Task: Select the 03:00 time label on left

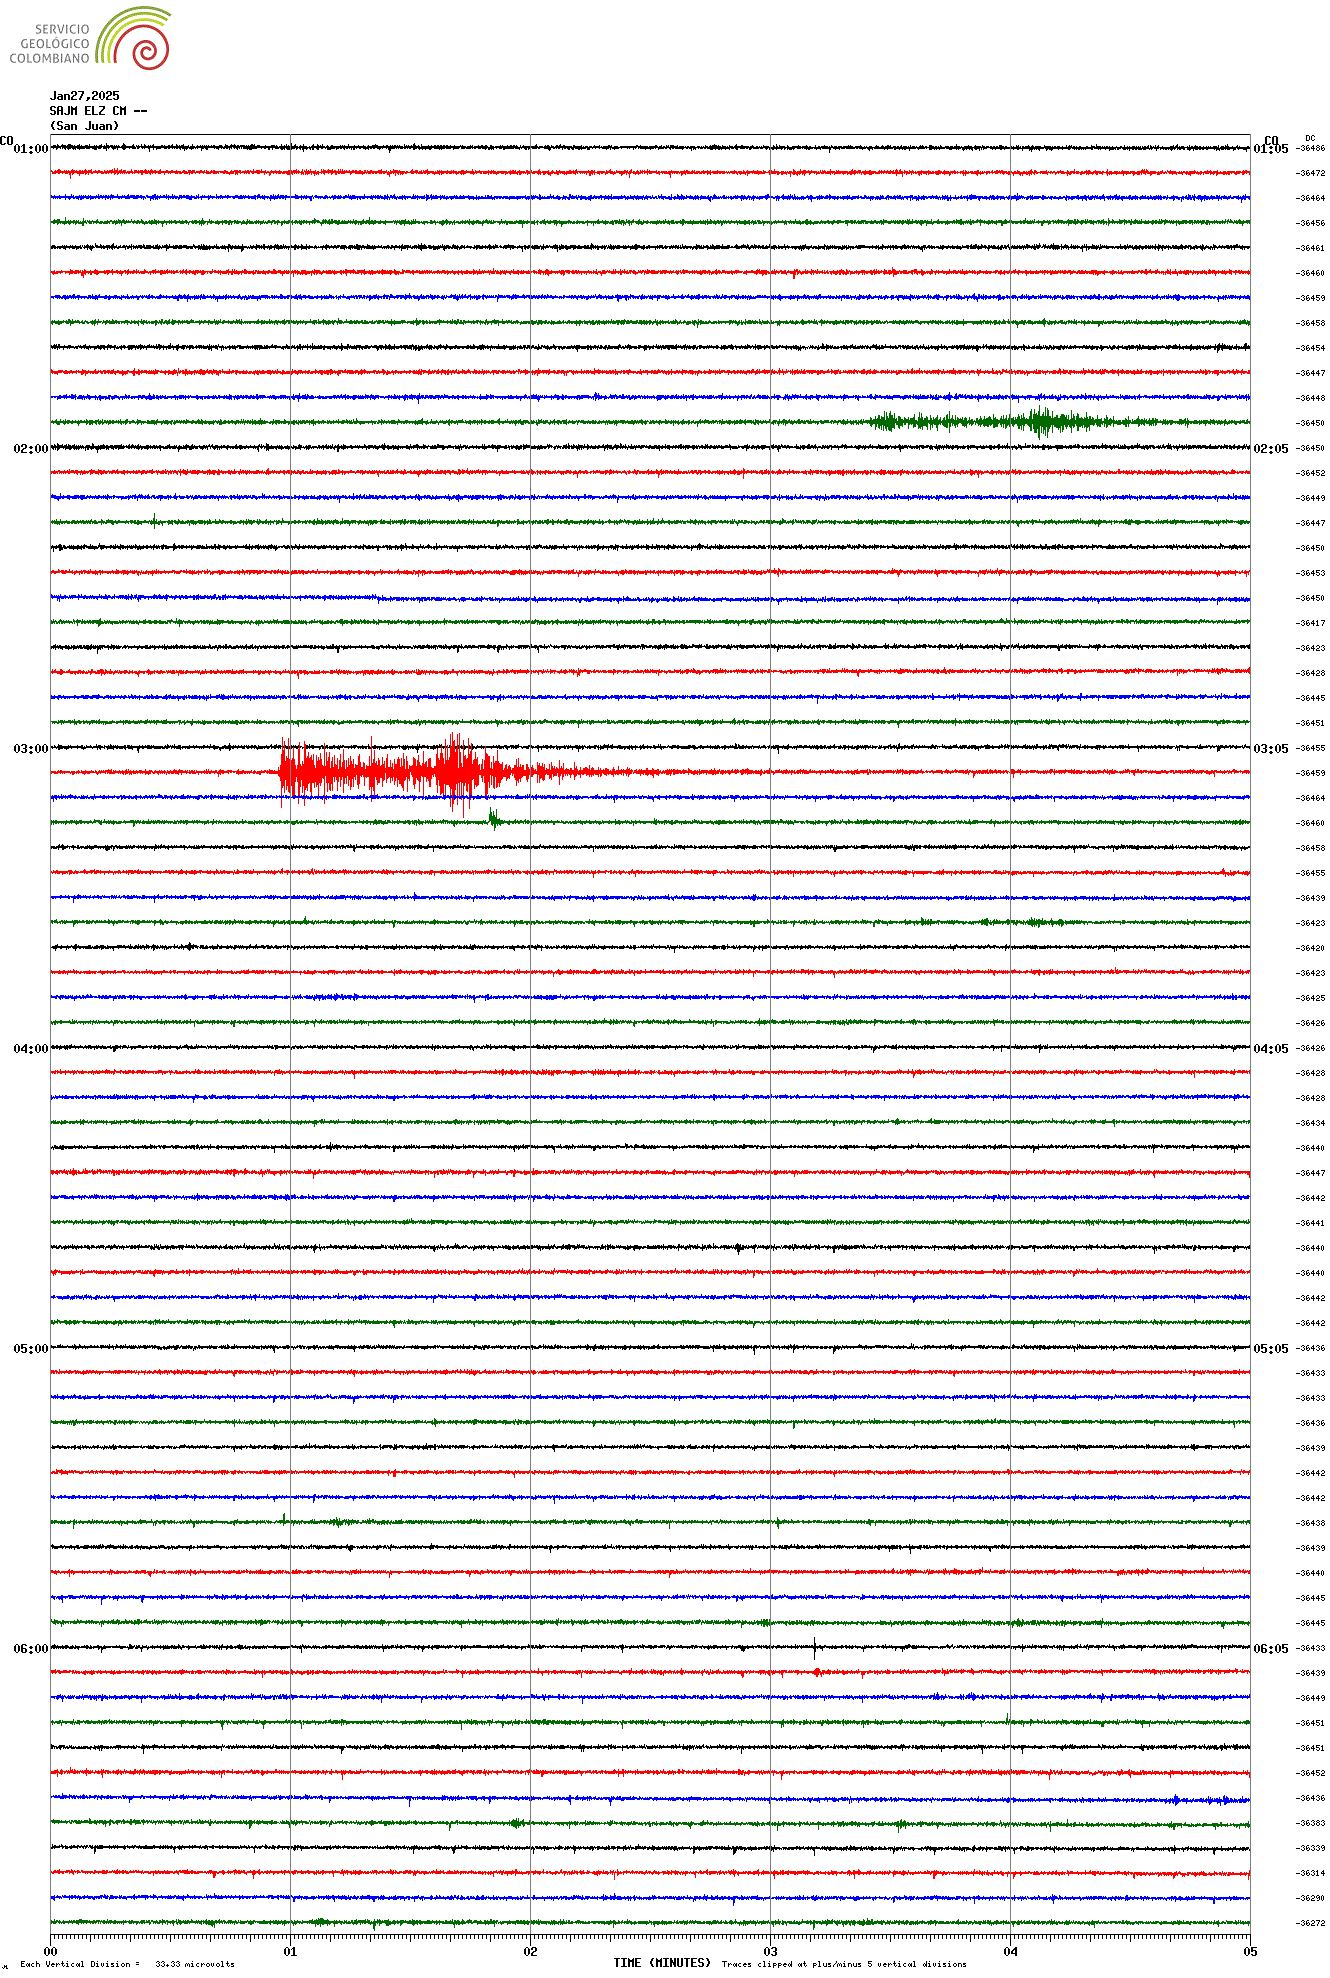Action: pos(30,749)
